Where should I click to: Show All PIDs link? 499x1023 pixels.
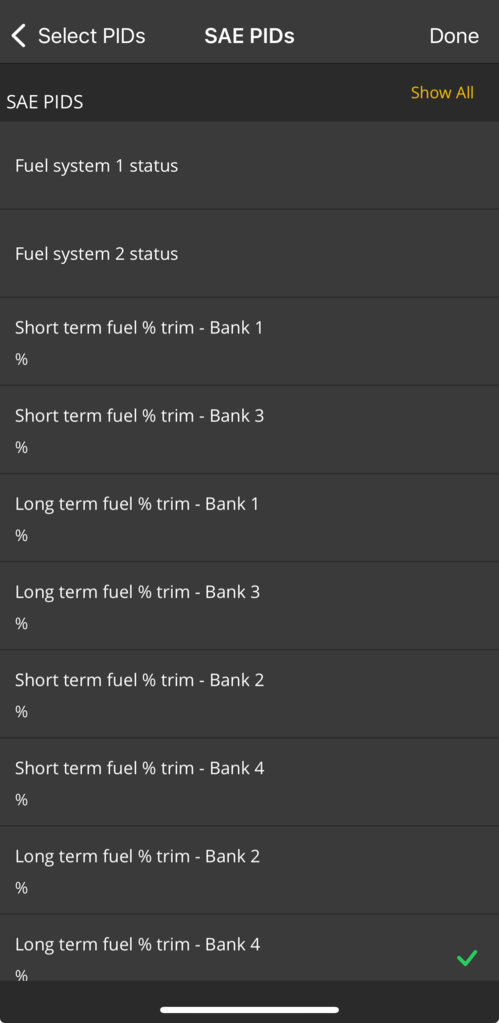(x=442, y=93)
